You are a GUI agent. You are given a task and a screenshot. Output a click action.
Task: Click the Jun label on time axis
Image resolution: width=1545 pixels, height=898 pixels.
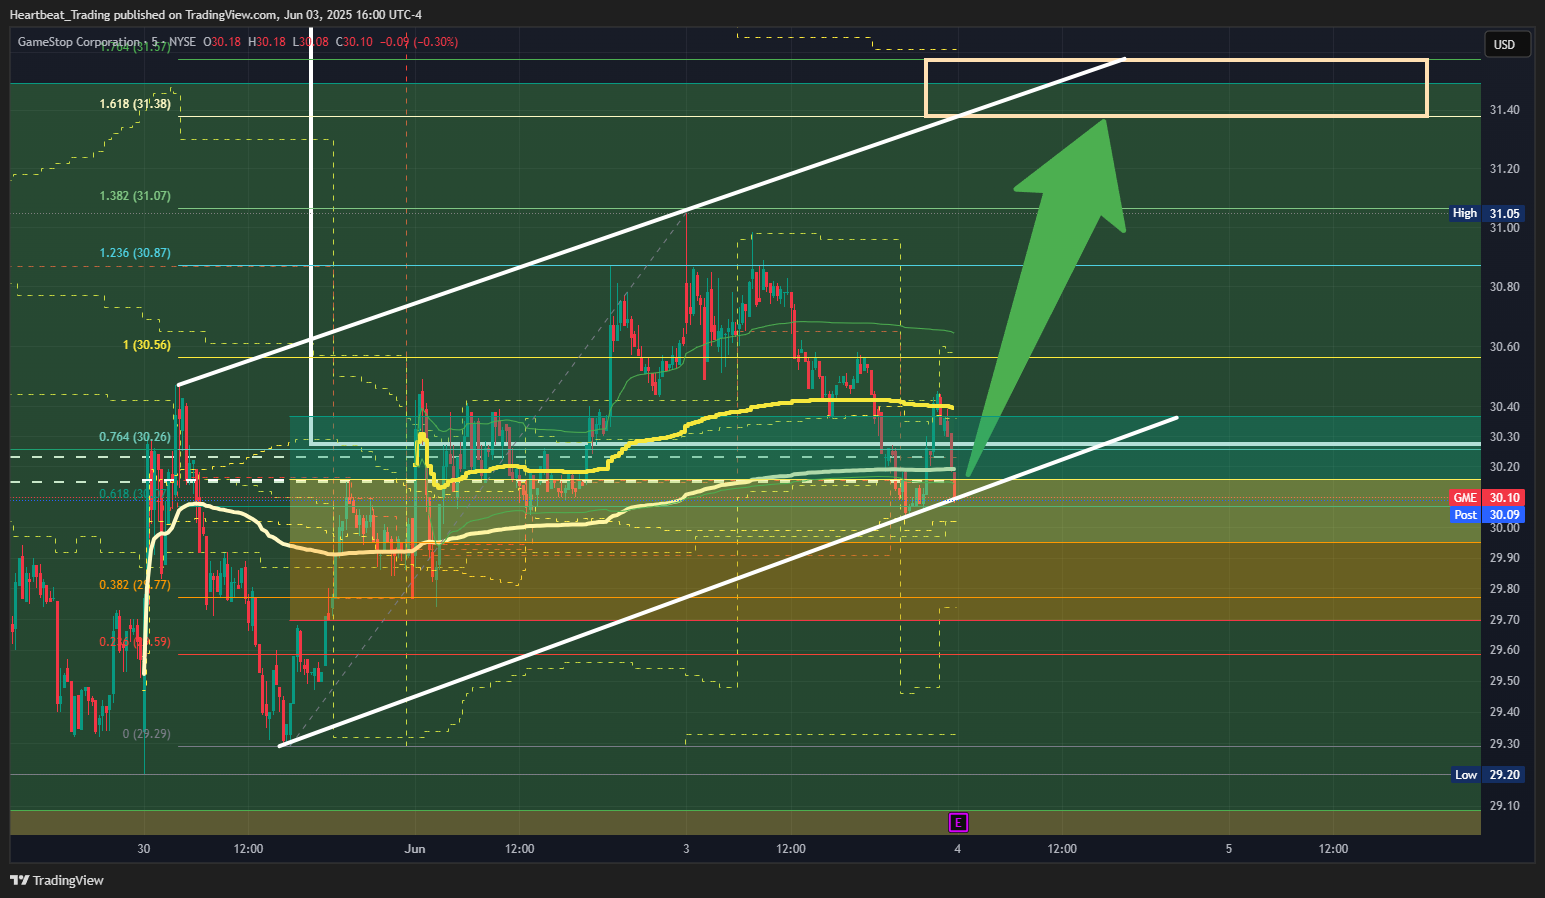[x=415, y=849]
